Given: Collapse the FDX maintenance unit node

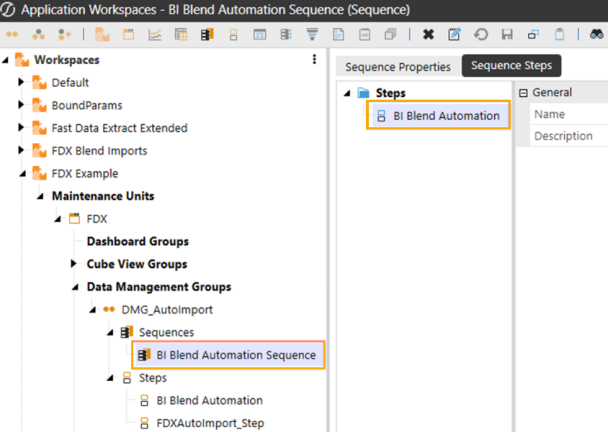Looking at the screenshot, I should (58, 219).
